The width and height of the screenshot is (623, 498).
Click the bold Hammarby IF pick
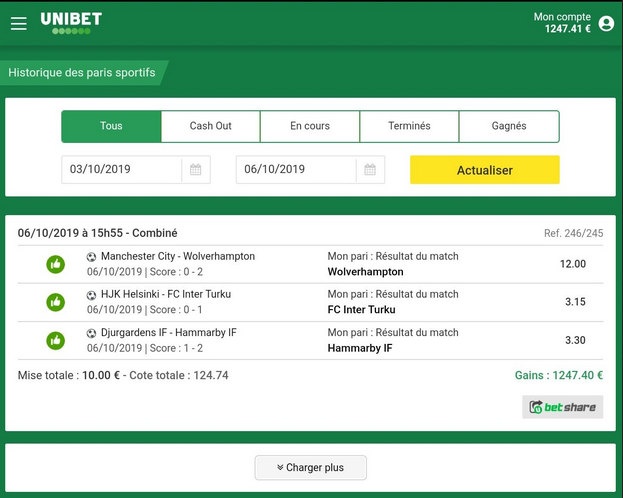click(x=360, y=348)
